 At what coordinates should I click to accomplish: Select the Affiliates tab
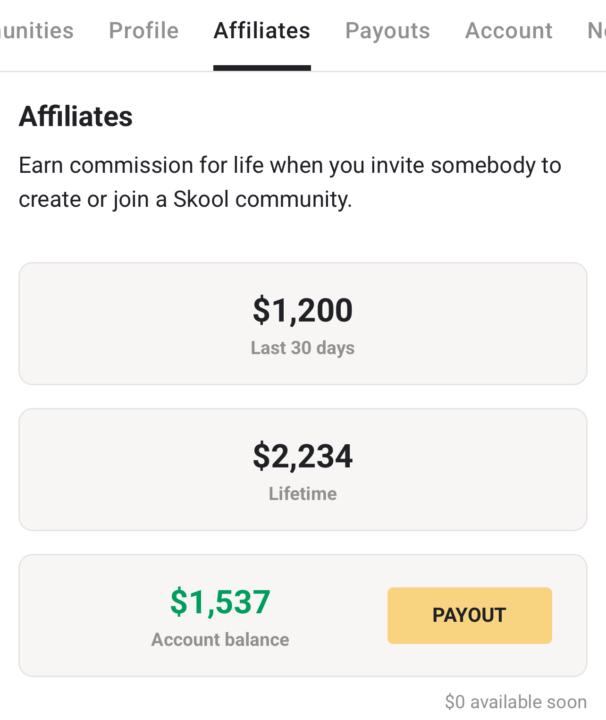261,31
